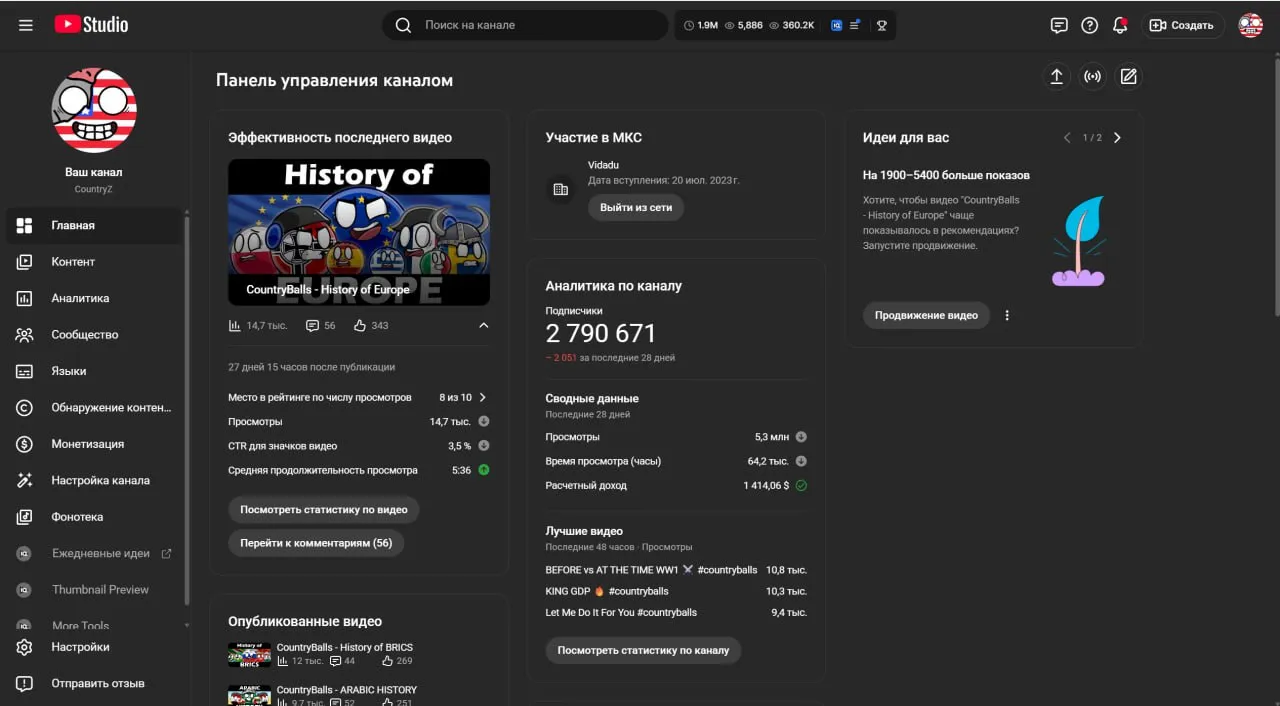The height and width of the screenshot is (706, 1280).
Task: Open Обнаружение контента in the sidebar
Action: [x=94, y=408]
